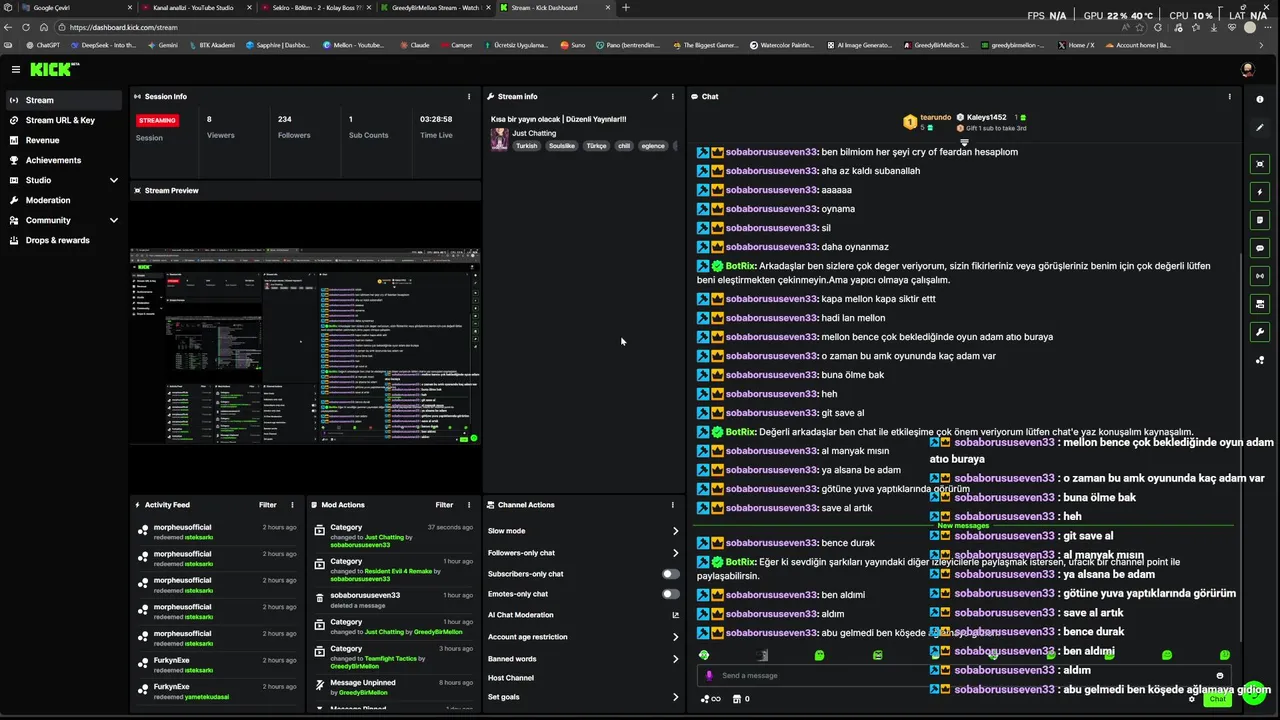Open the Mod Actions Filter

coord(444,505)
